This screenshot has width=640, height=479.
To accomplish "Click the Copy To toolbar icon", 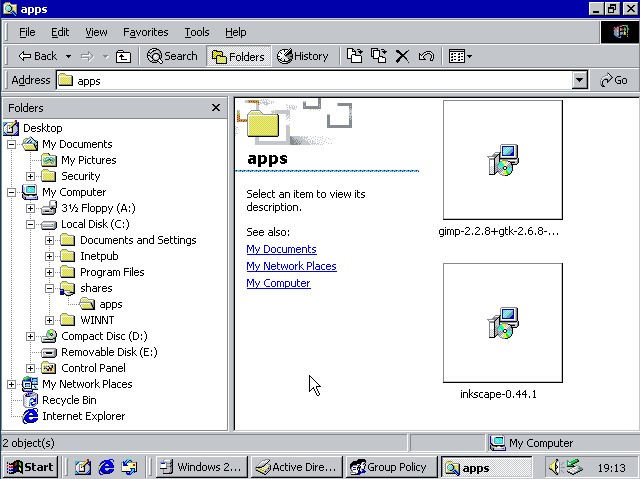I will coord(378,56).
